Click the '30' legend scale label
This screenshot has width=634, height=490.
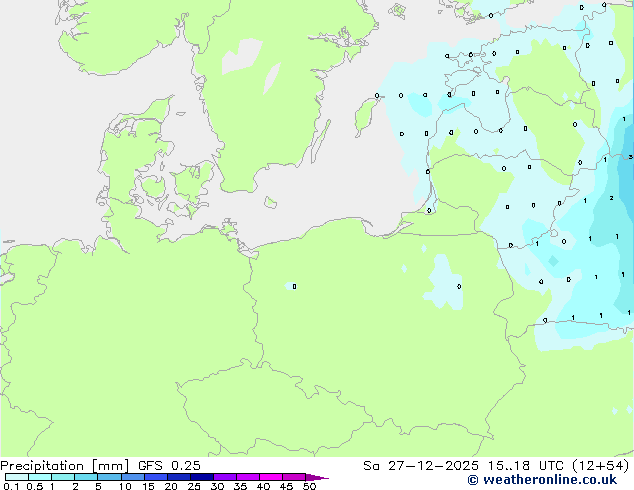click(217, 486)
